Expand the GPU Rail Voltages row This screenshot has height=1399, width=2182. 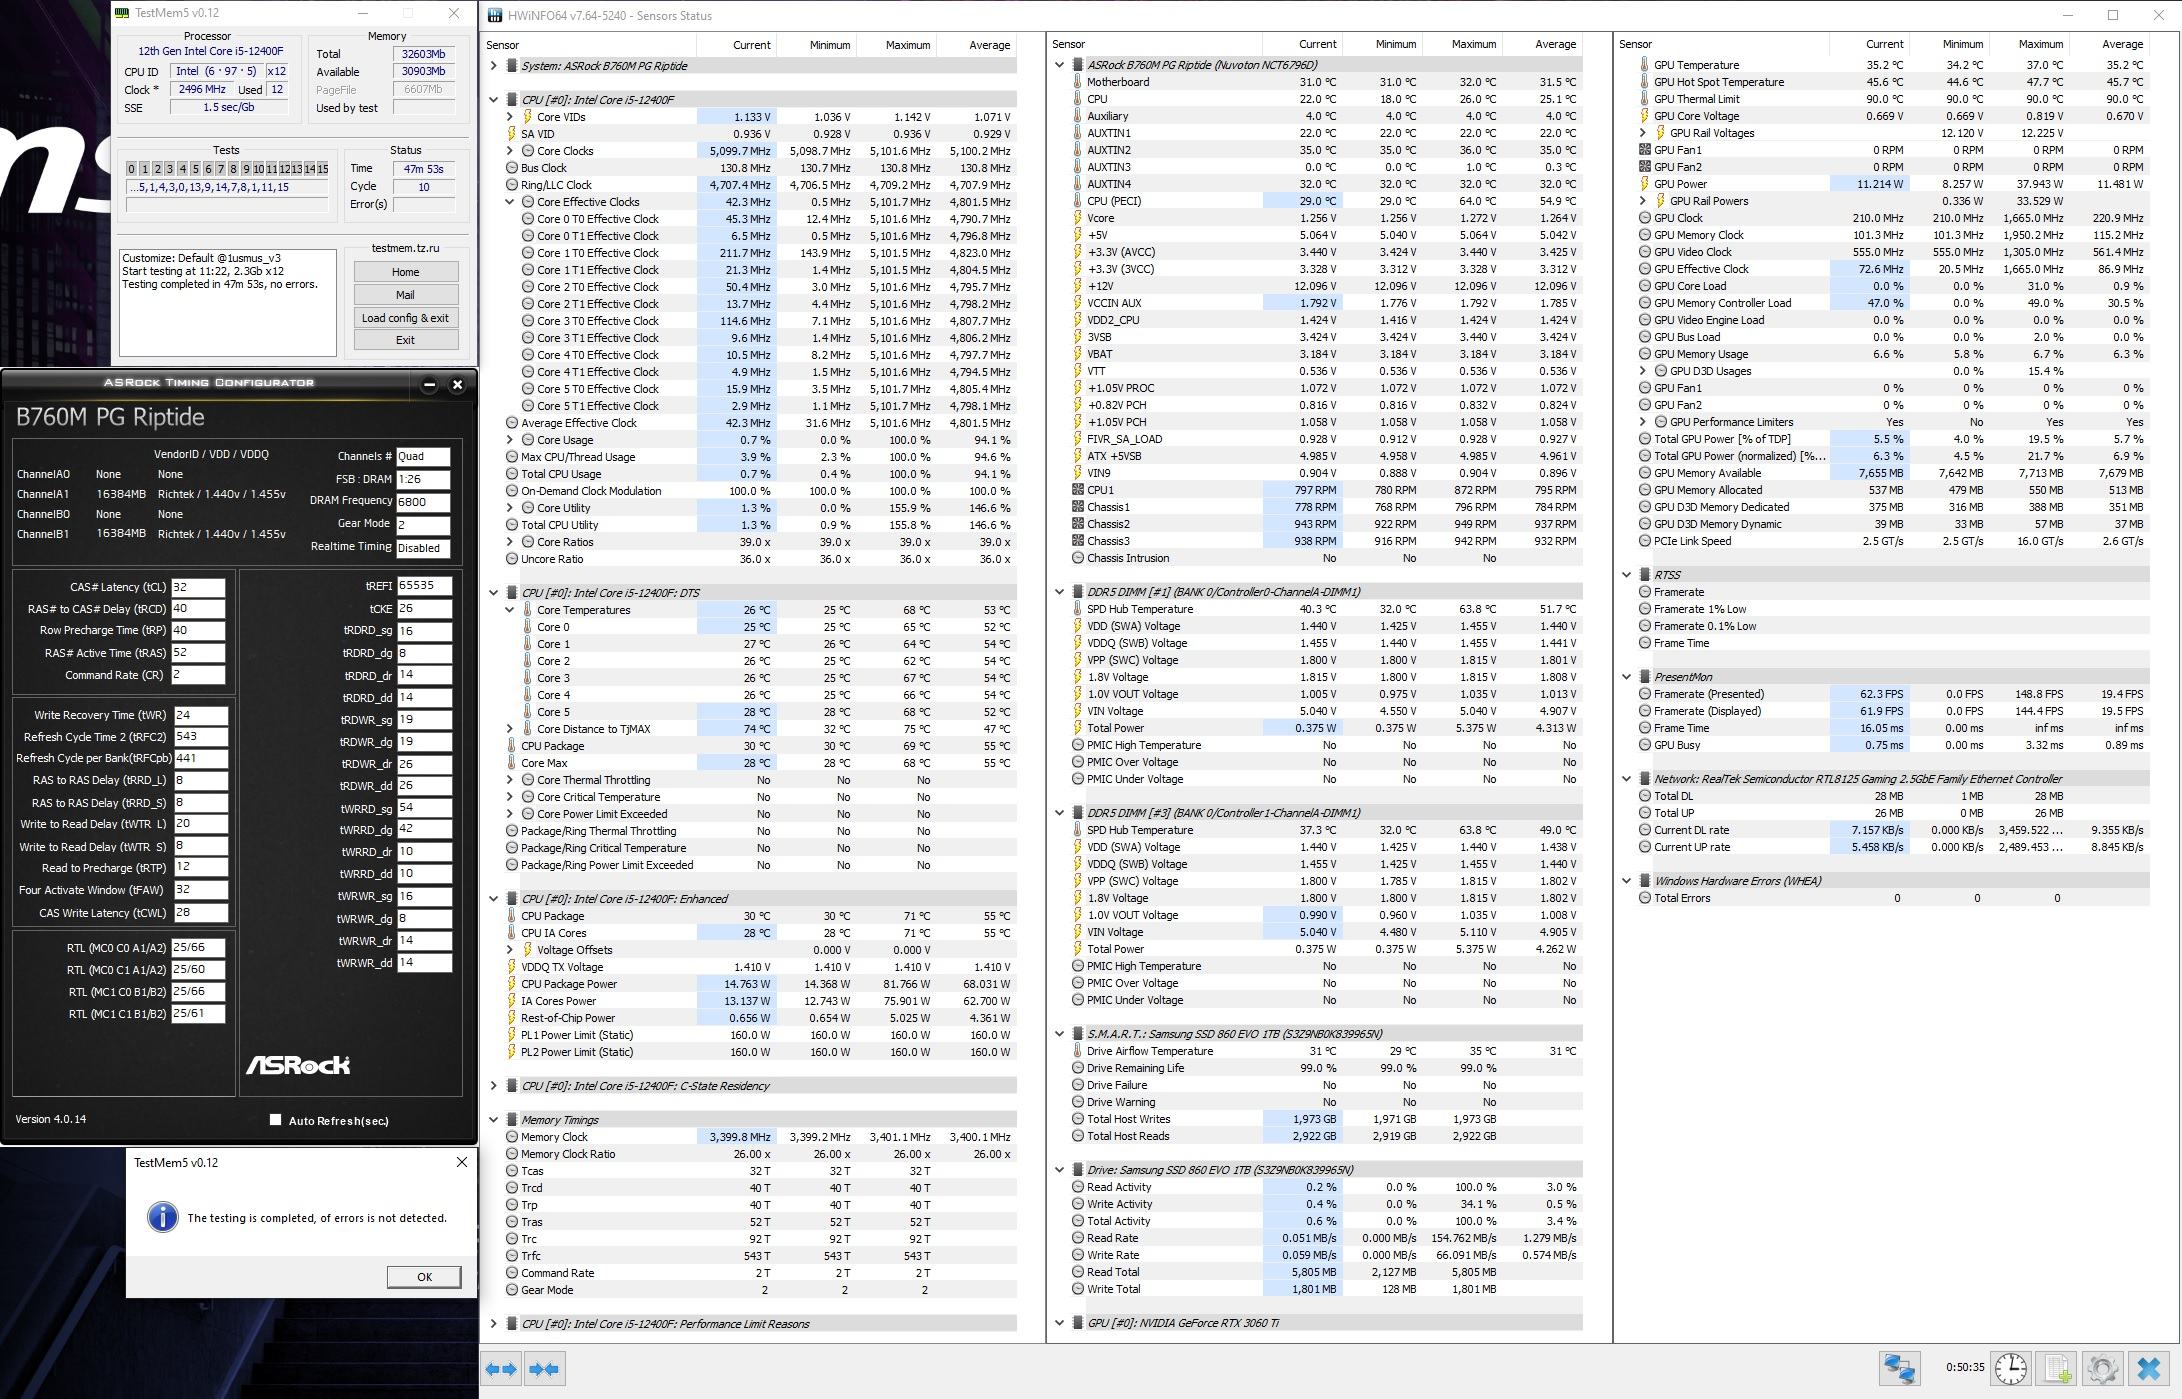pos(1643,133)
